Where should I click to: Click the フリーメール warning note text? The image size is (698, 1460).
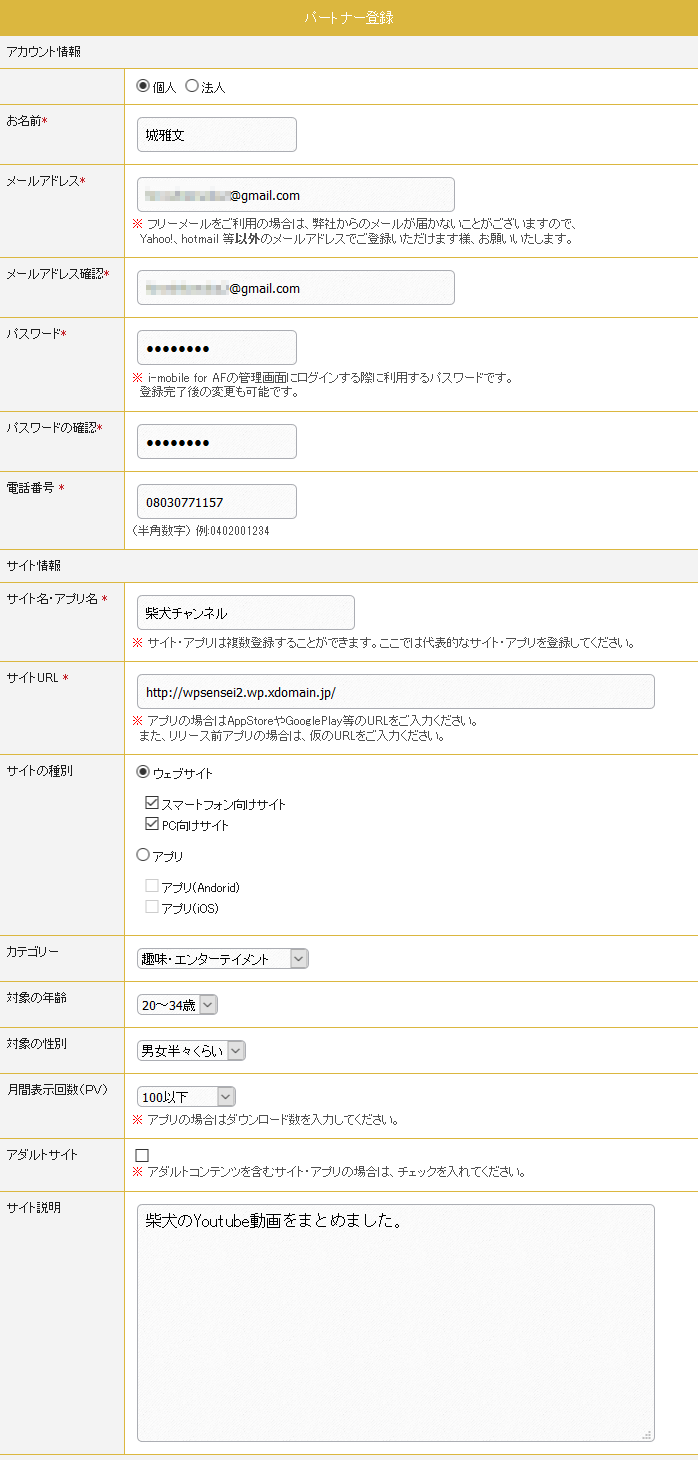357,231
